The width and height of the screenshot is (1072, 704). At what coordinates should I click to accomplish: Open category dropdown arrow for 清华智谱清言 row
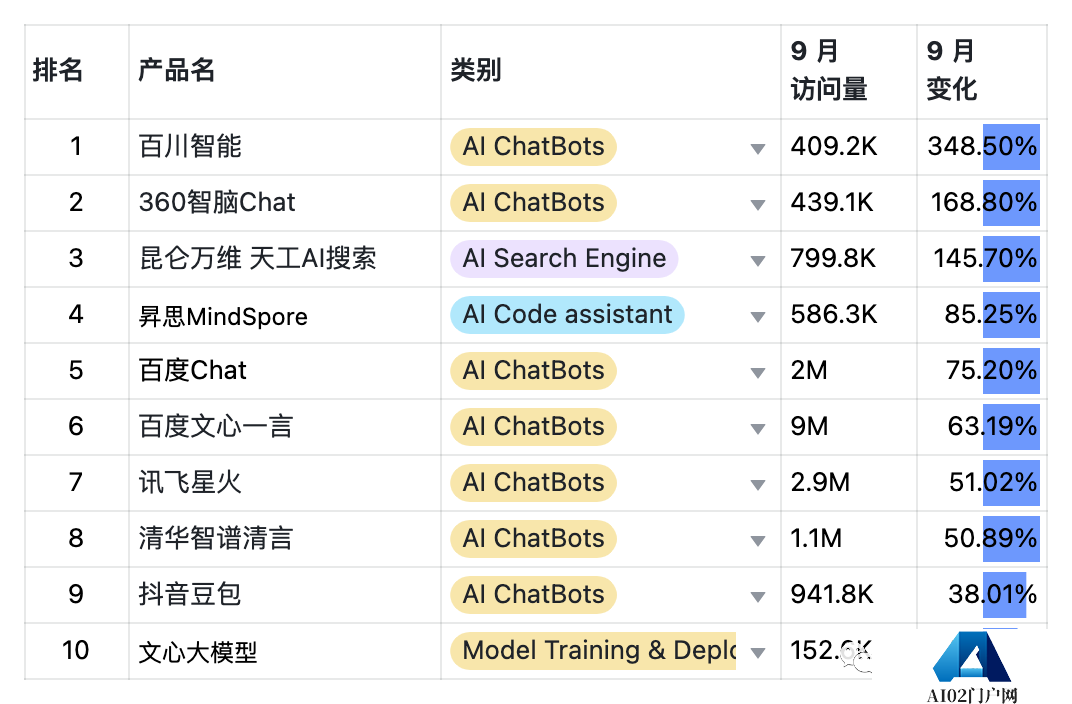[x=758, y=541]
